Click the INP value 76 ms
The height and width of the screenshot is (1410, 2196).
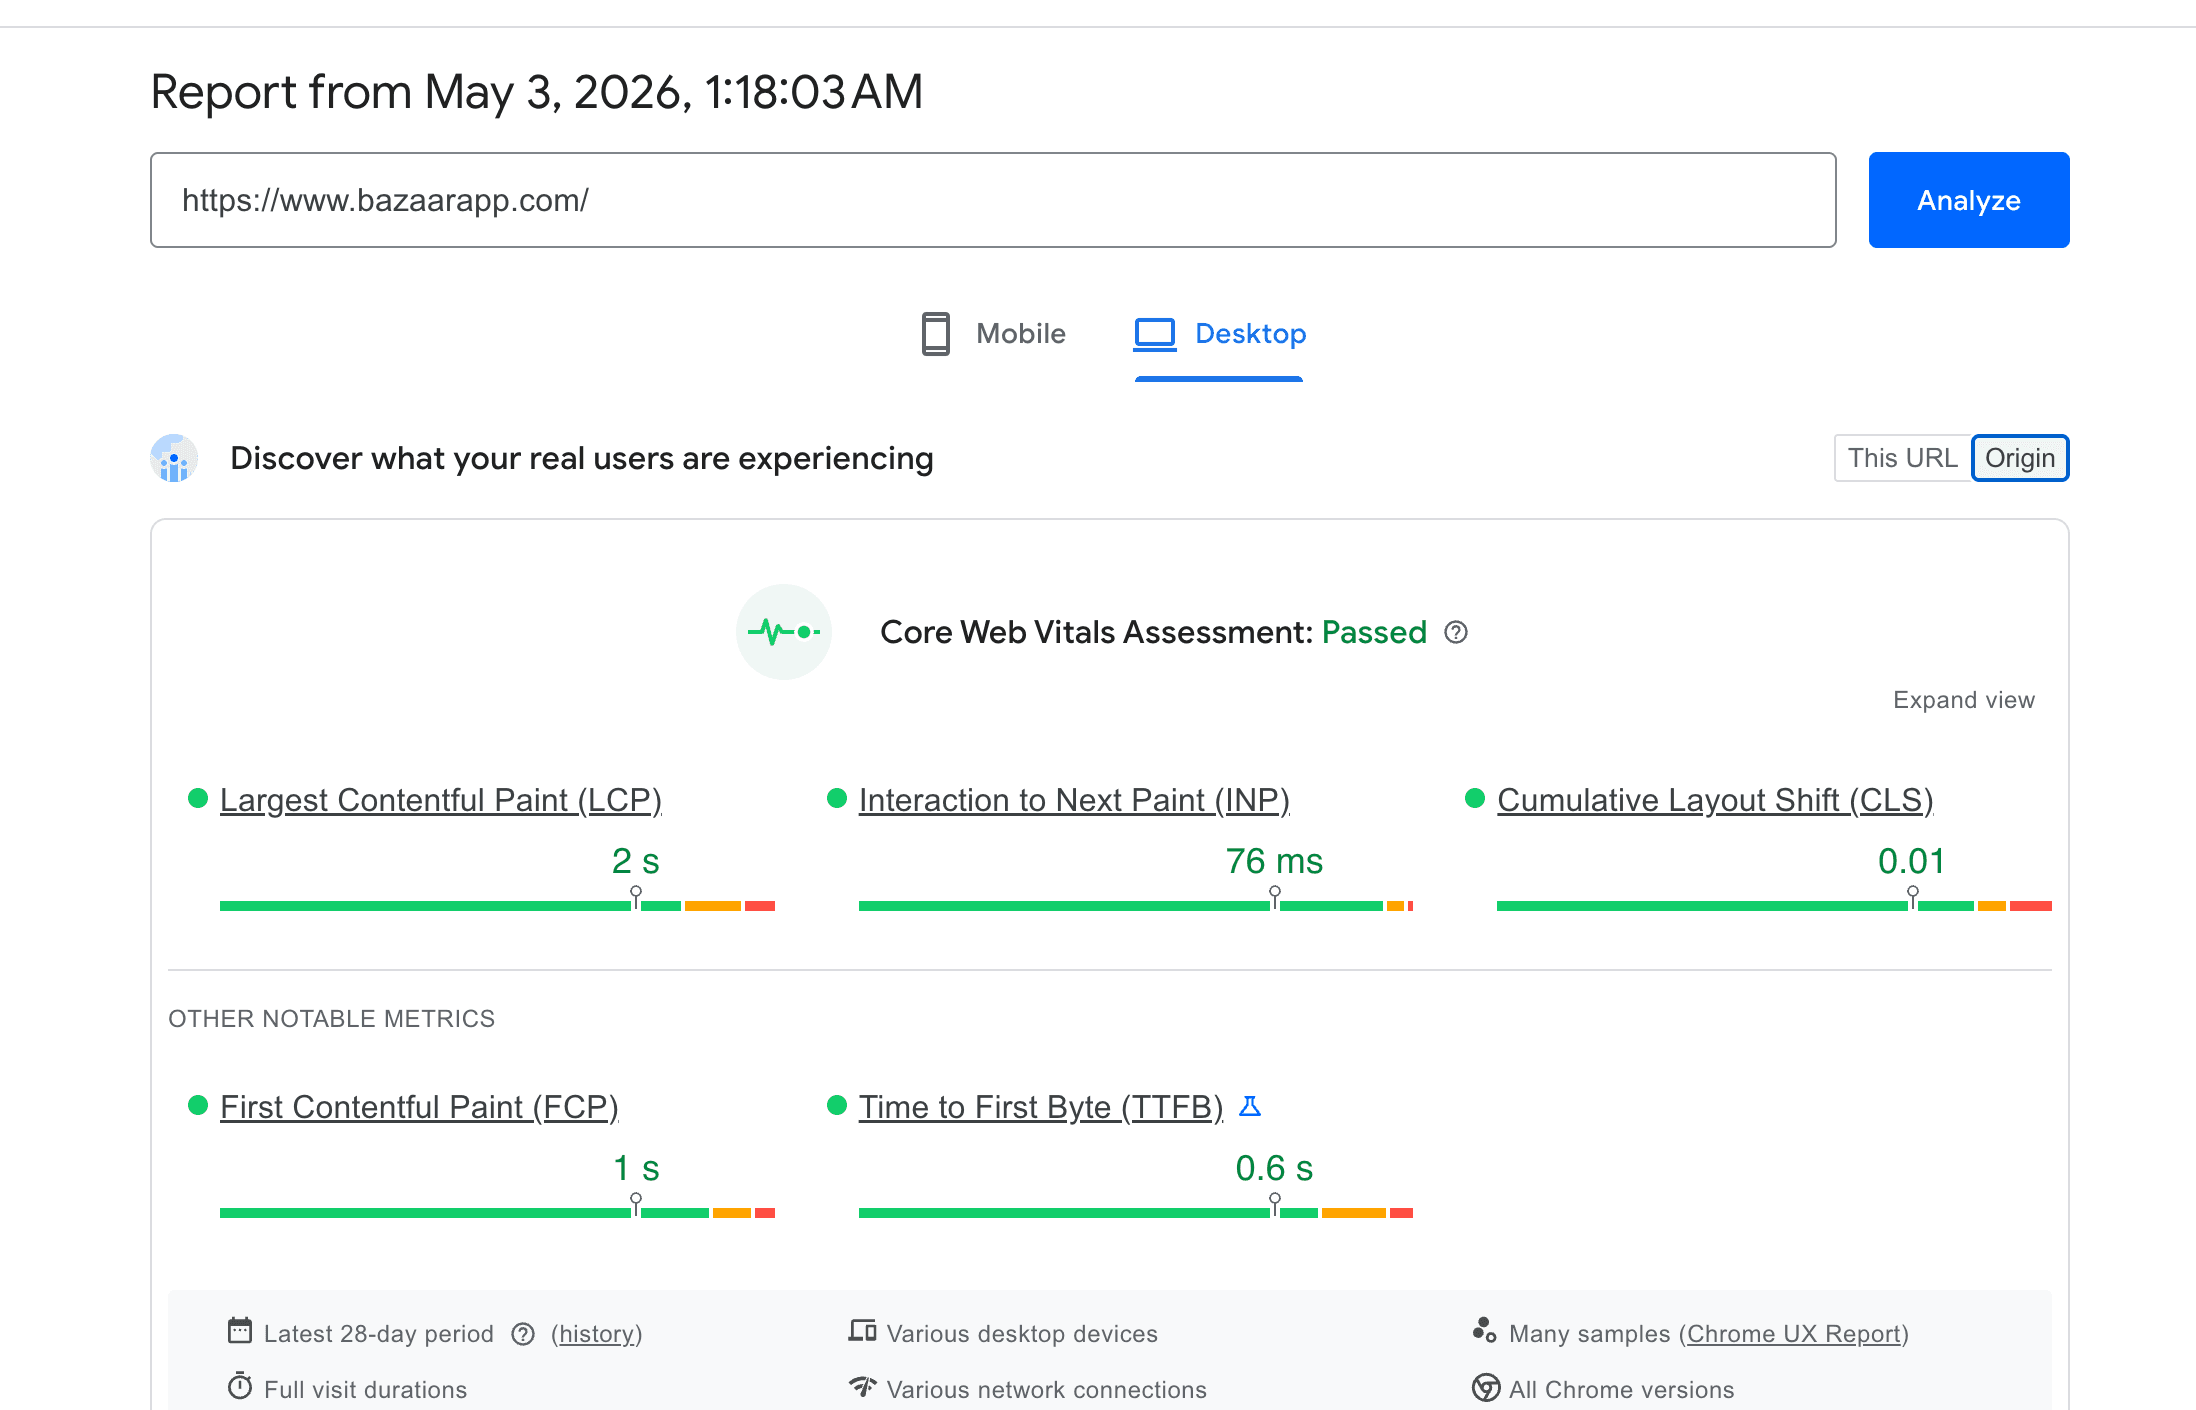1274,861
